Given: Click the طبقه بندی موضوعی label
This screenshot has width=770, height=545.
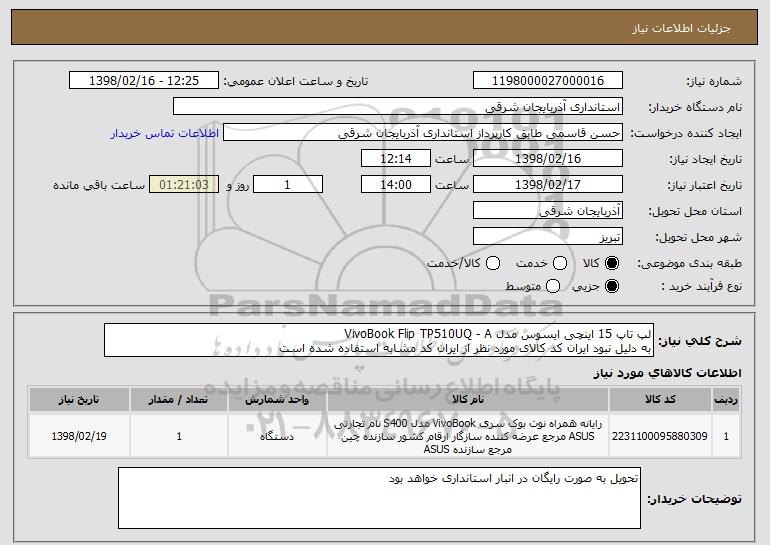Looking at the screenshot, I should [689, 263].
